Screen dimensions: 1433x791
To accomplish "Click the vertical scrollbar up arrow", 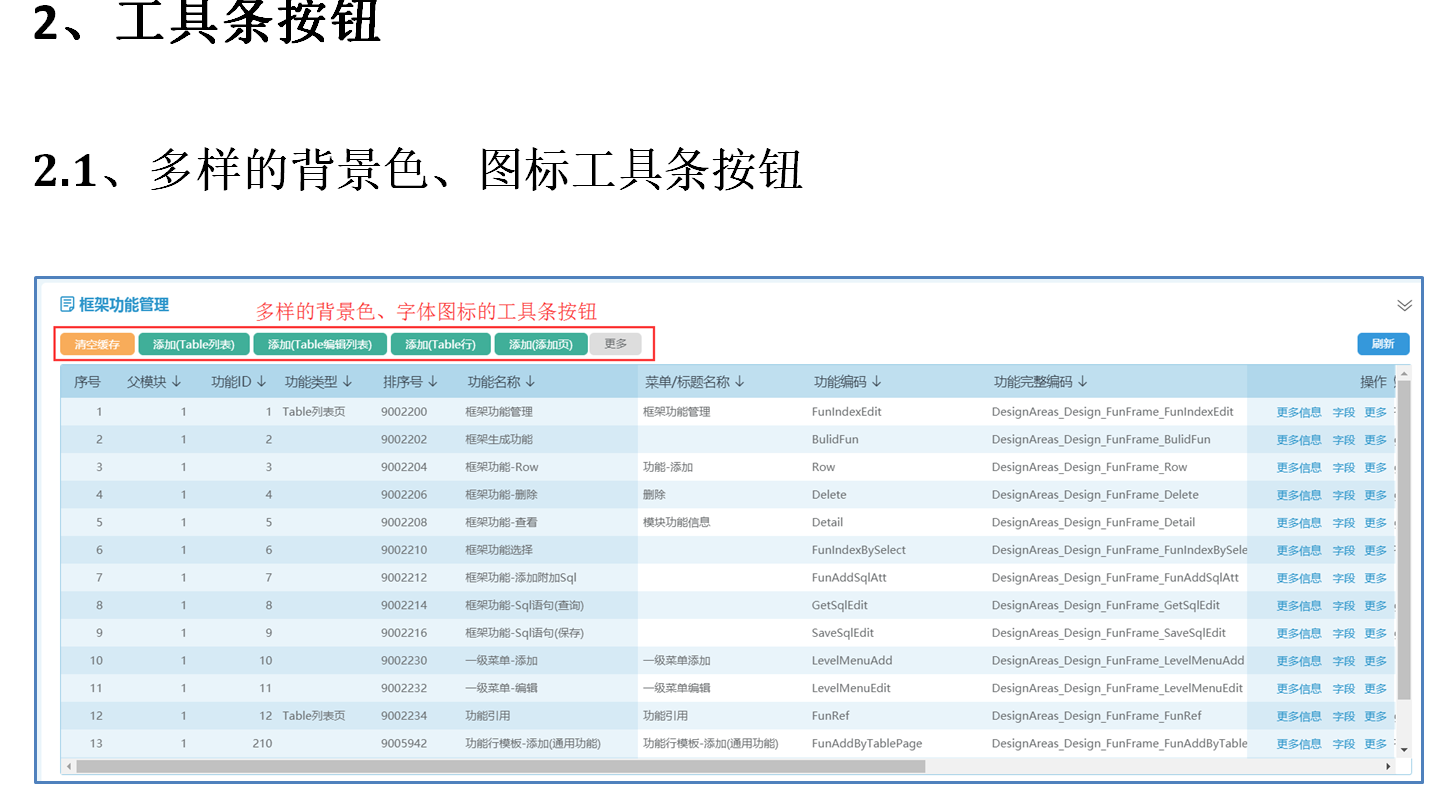I will [x=1404, y=375].
